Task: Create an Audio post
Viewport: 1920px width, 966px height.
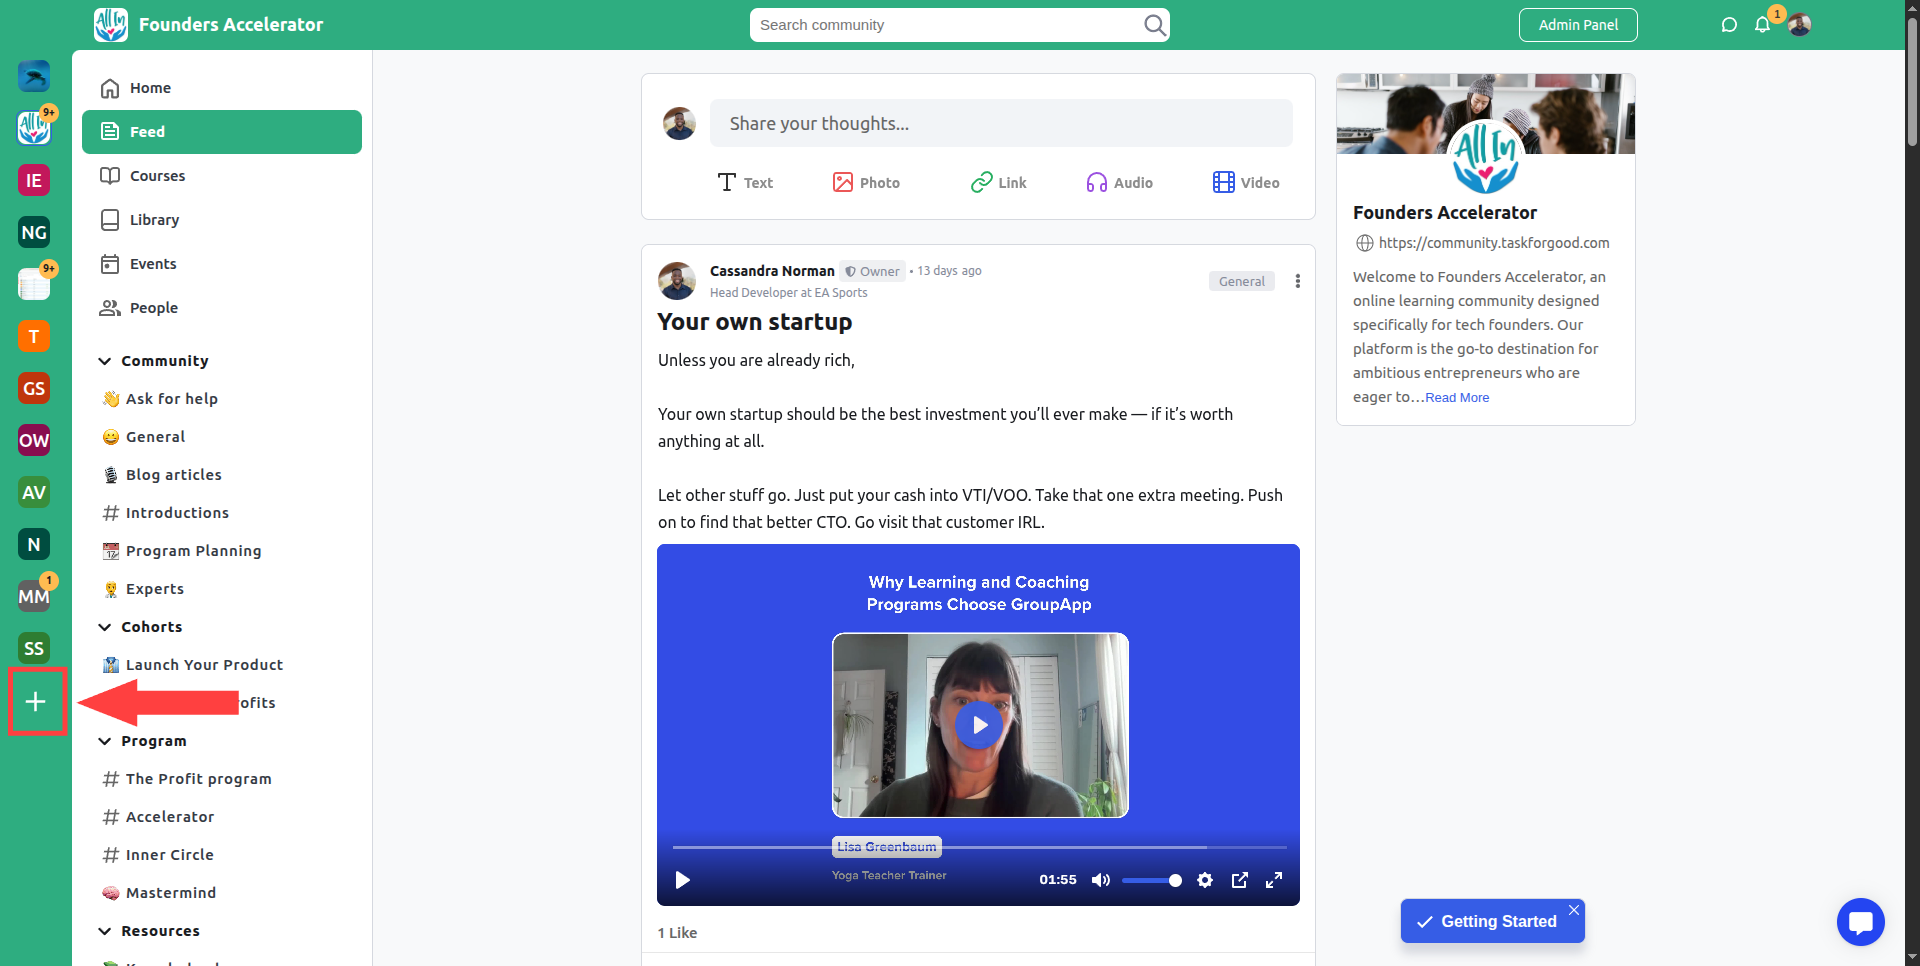Action: (1119, 182)
